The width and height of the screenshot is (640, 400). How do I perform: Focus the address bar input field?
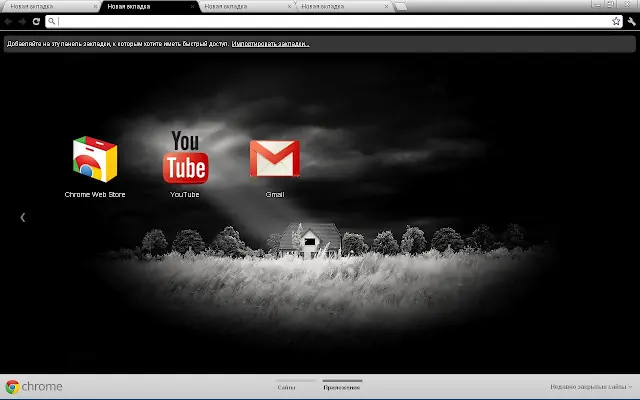click(x=334, y=21)
